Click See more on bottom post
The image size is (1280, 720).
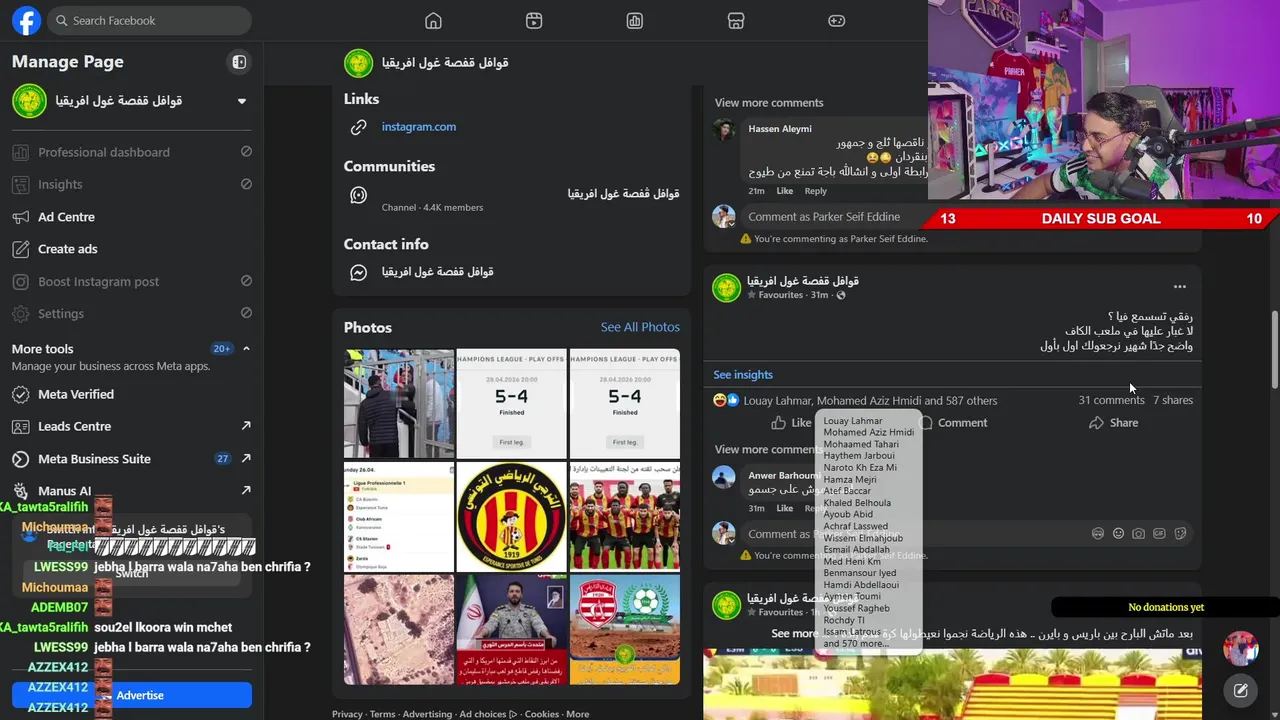tap(794, 633)
